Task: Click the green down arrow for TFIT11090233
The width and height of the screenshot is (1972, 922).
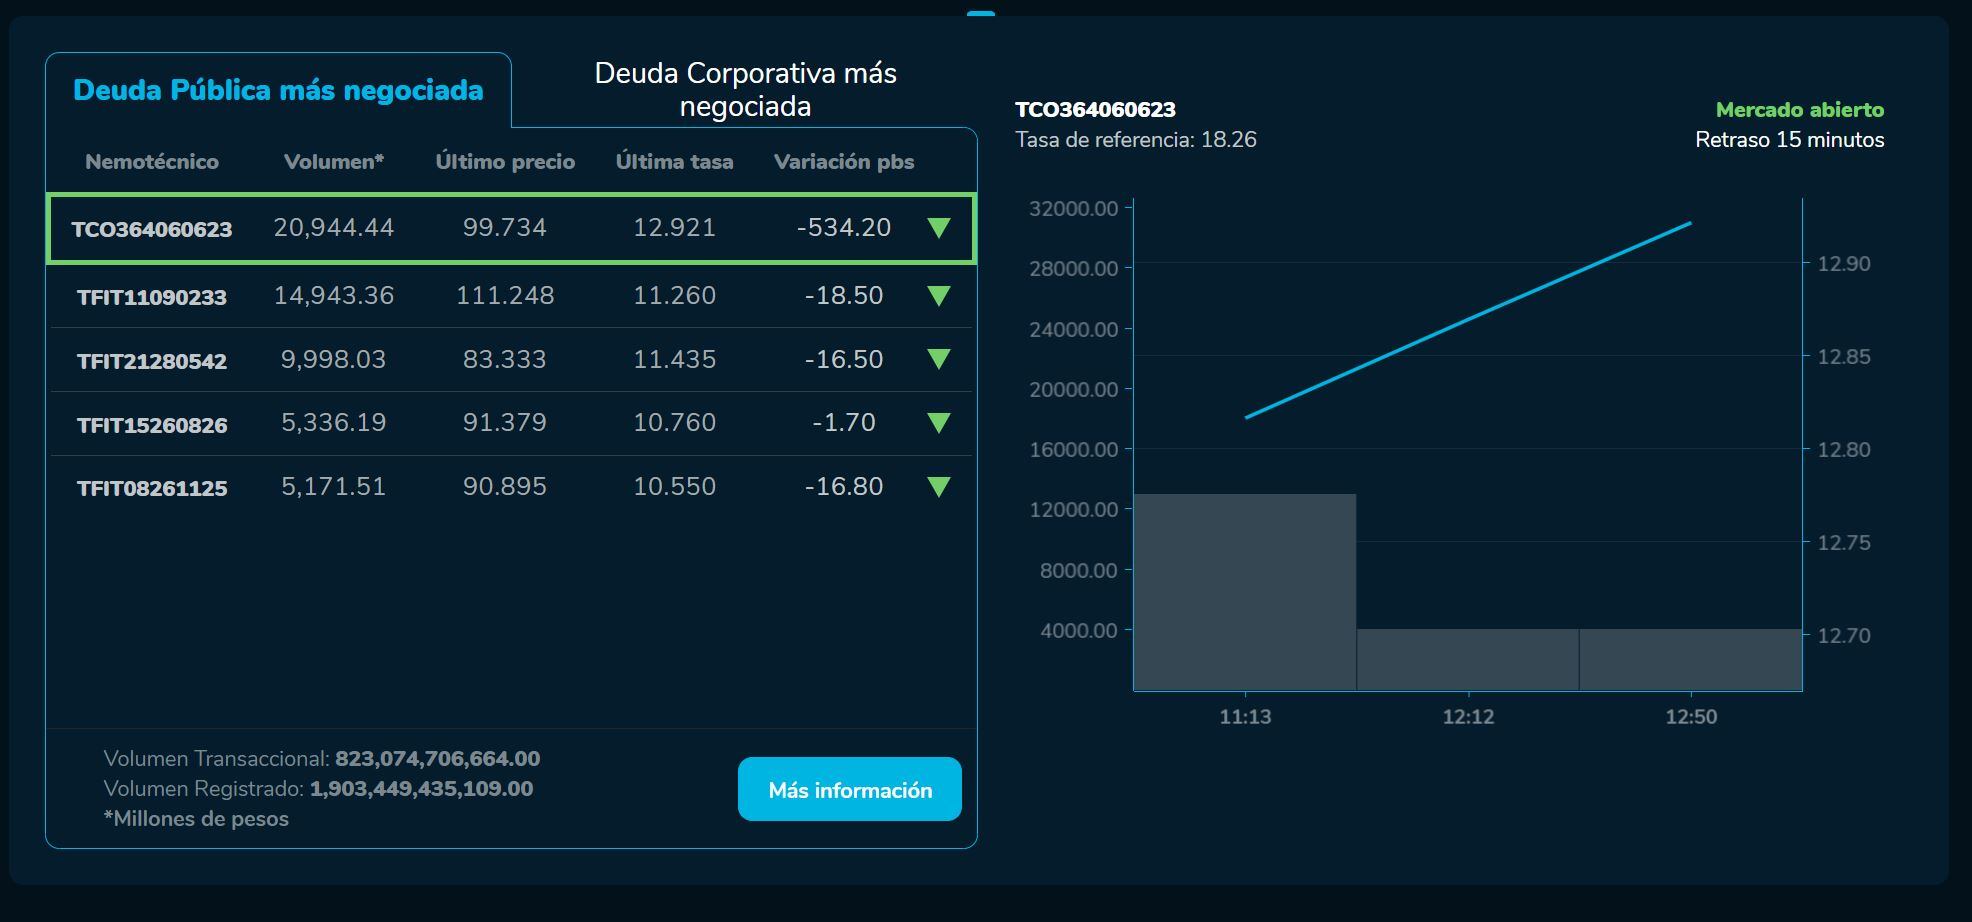Action: [938, 296]
